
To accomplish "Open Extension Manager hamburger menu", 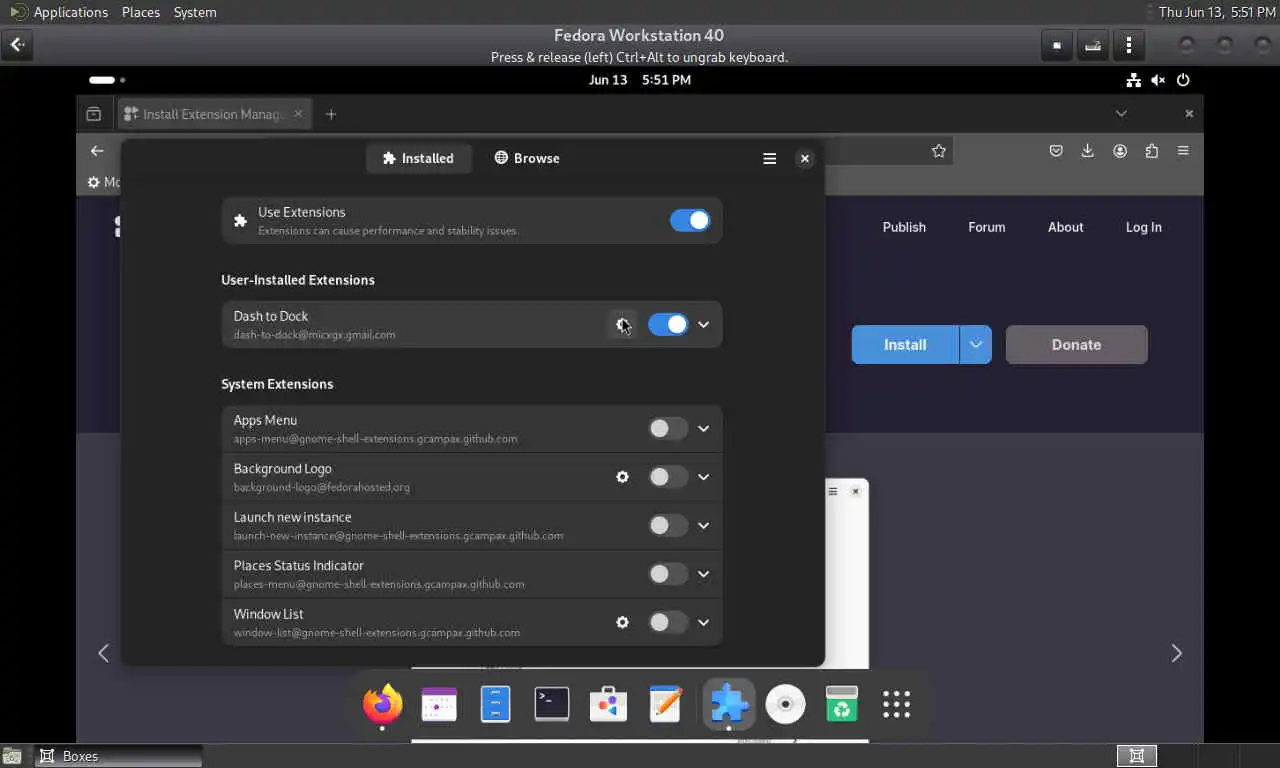I will click(770, 158).
